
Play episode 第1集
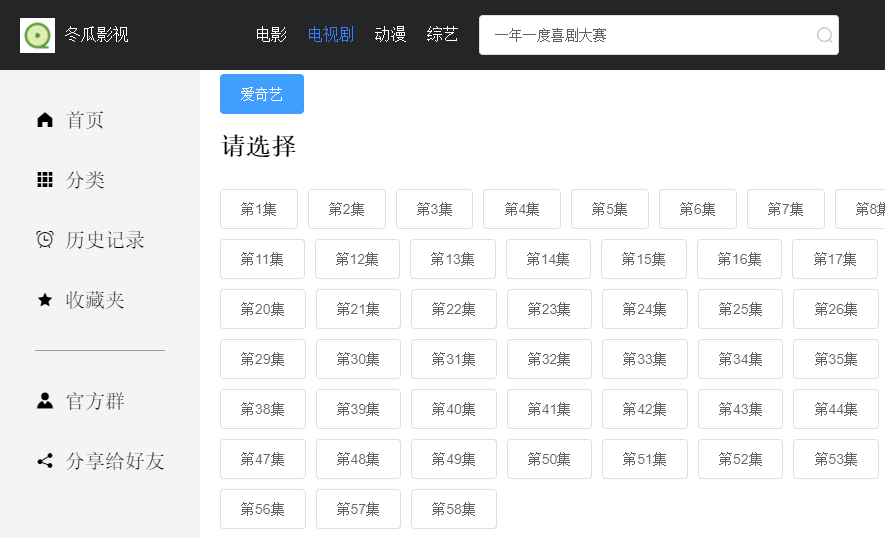point(259,209)
